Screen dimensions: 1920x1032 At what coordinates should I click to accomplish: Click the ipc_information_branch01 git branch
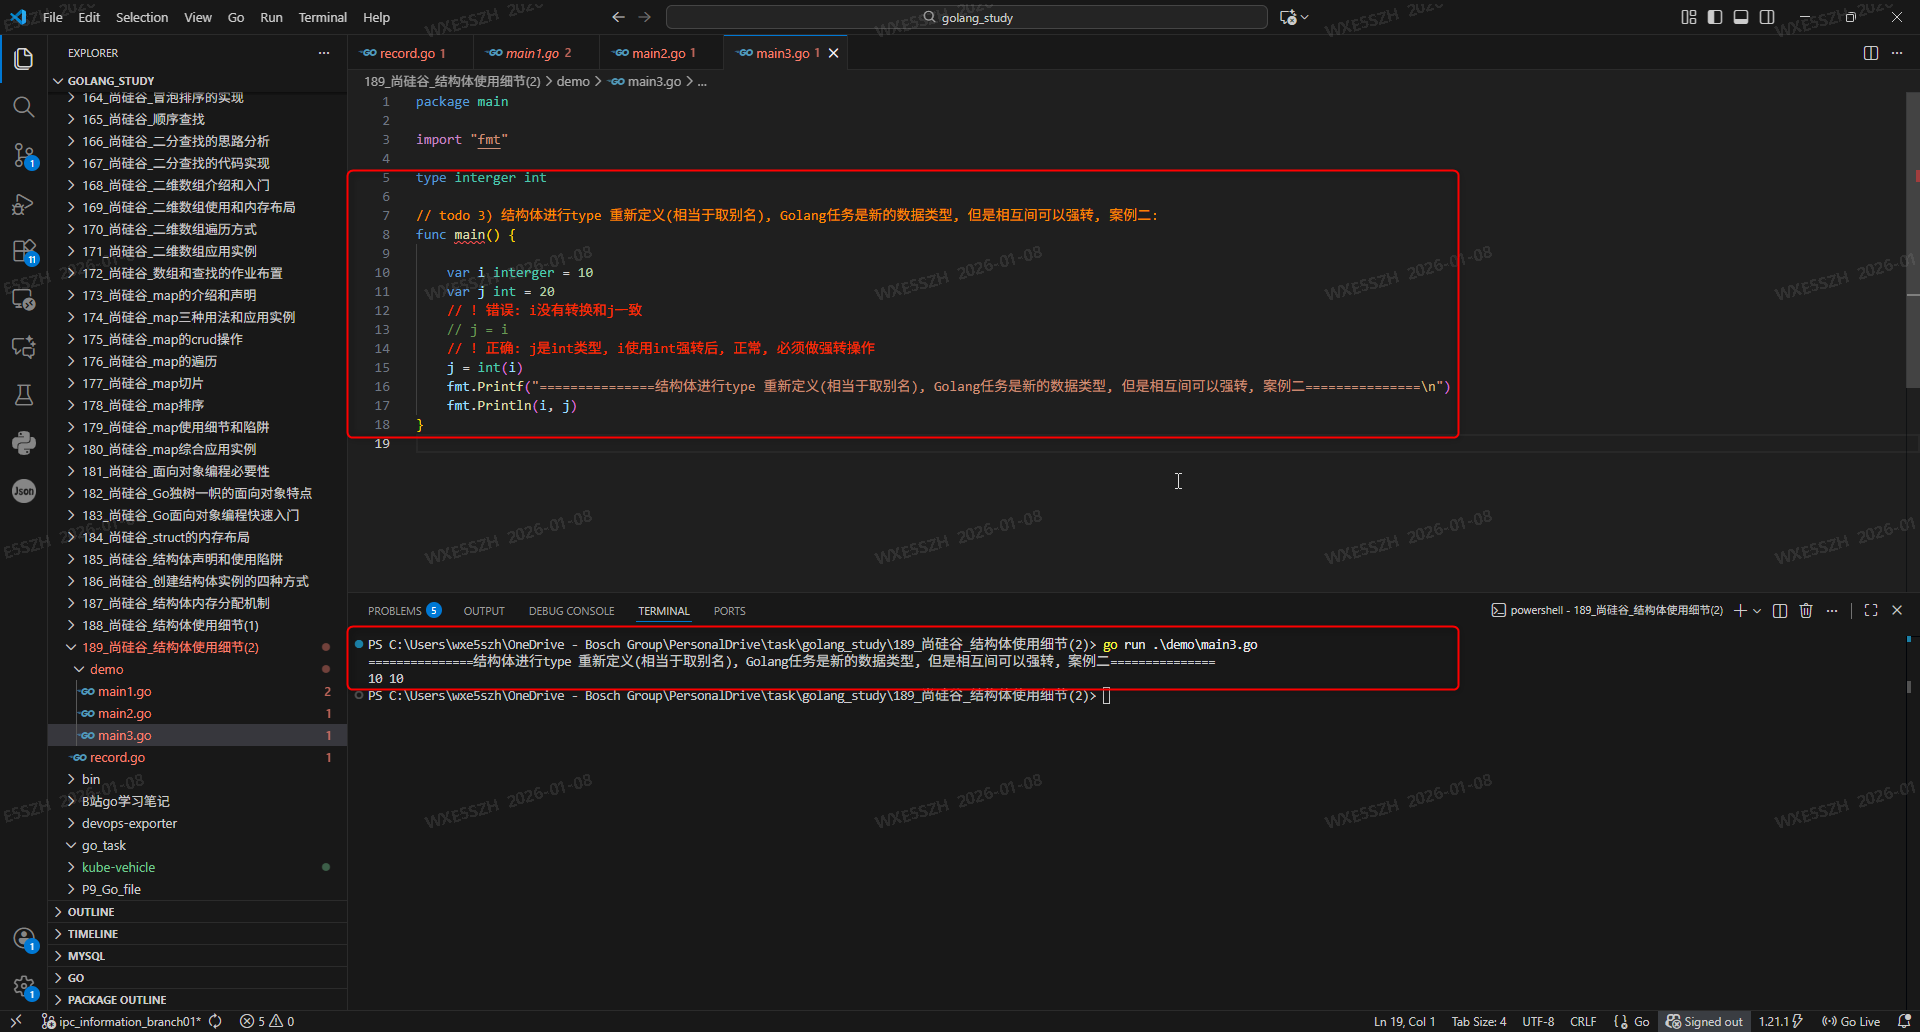coord(121,1021)
